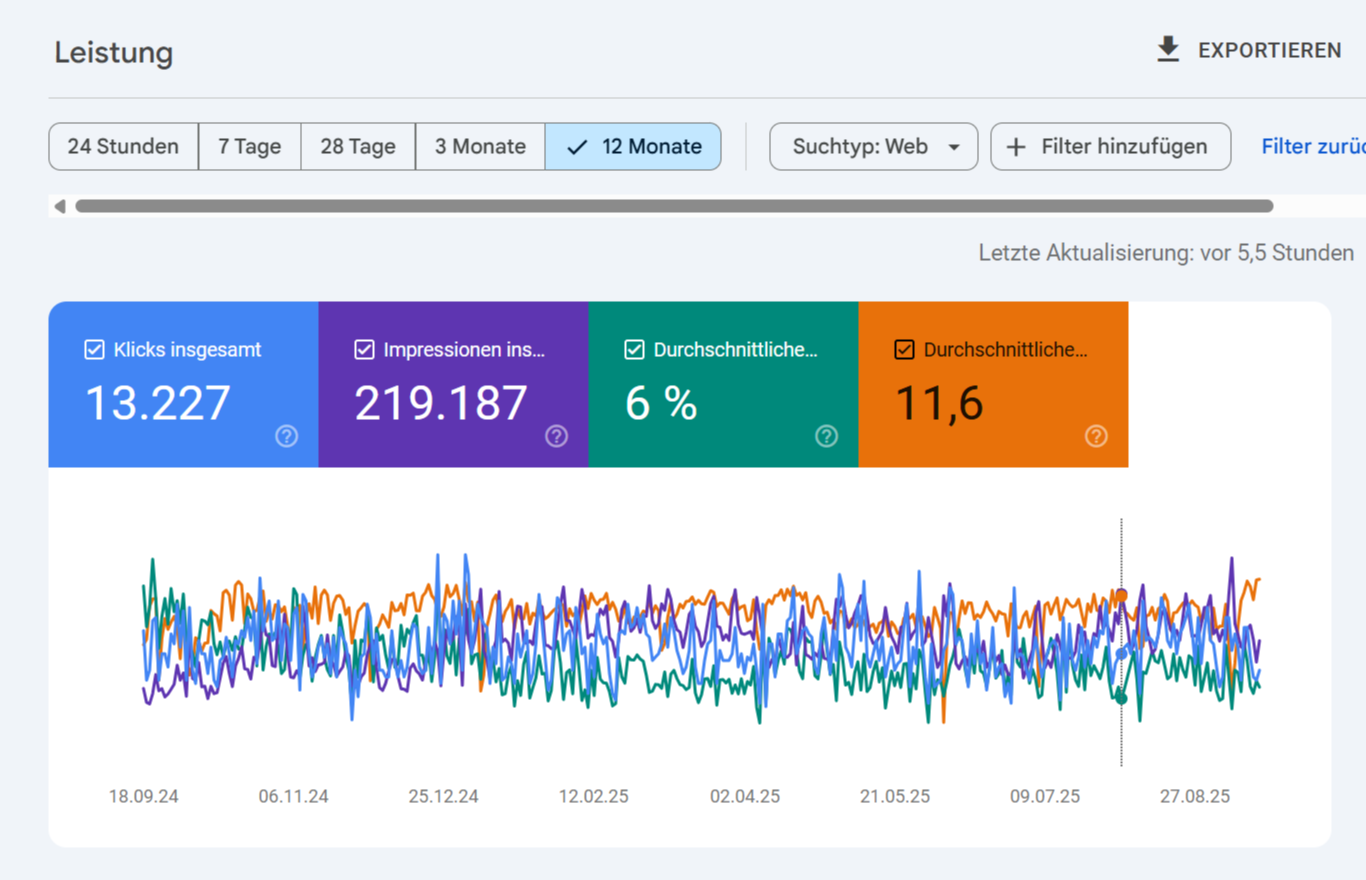Click the plus icon in Filter hinzufügen

pos(1016,147)
